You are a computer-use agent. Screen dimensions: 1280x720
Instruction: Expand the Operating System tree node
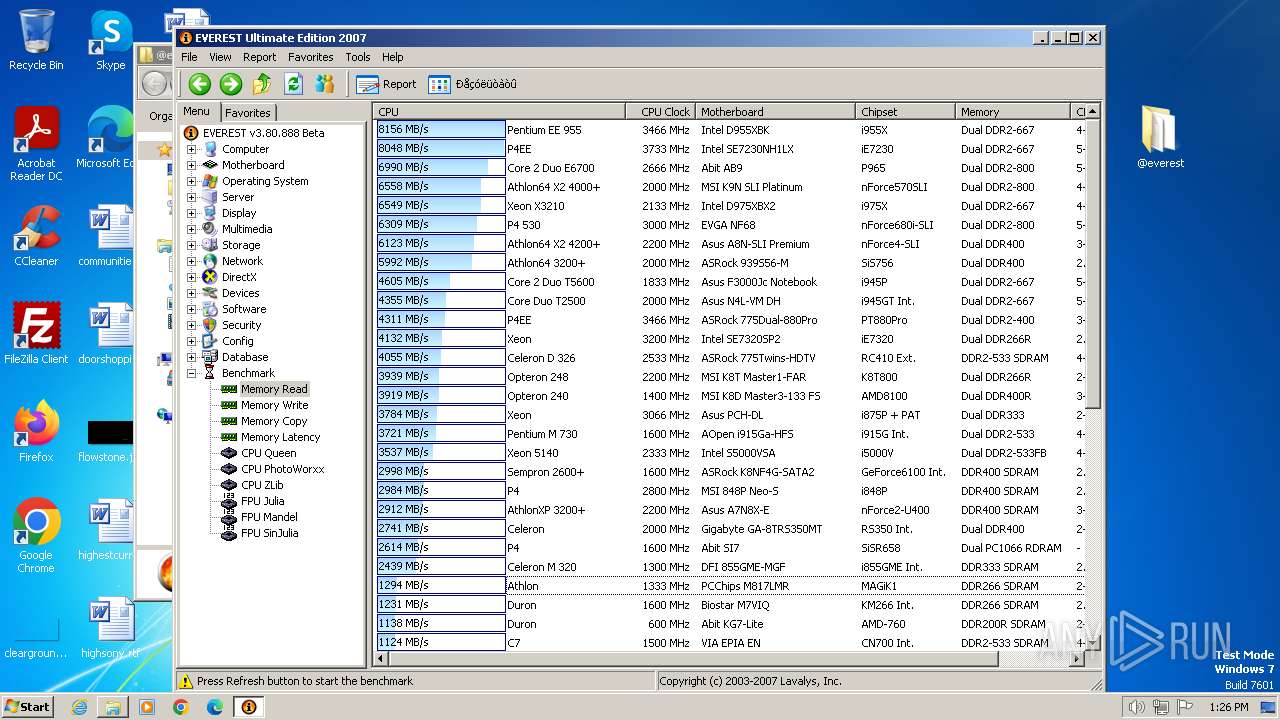192,181
